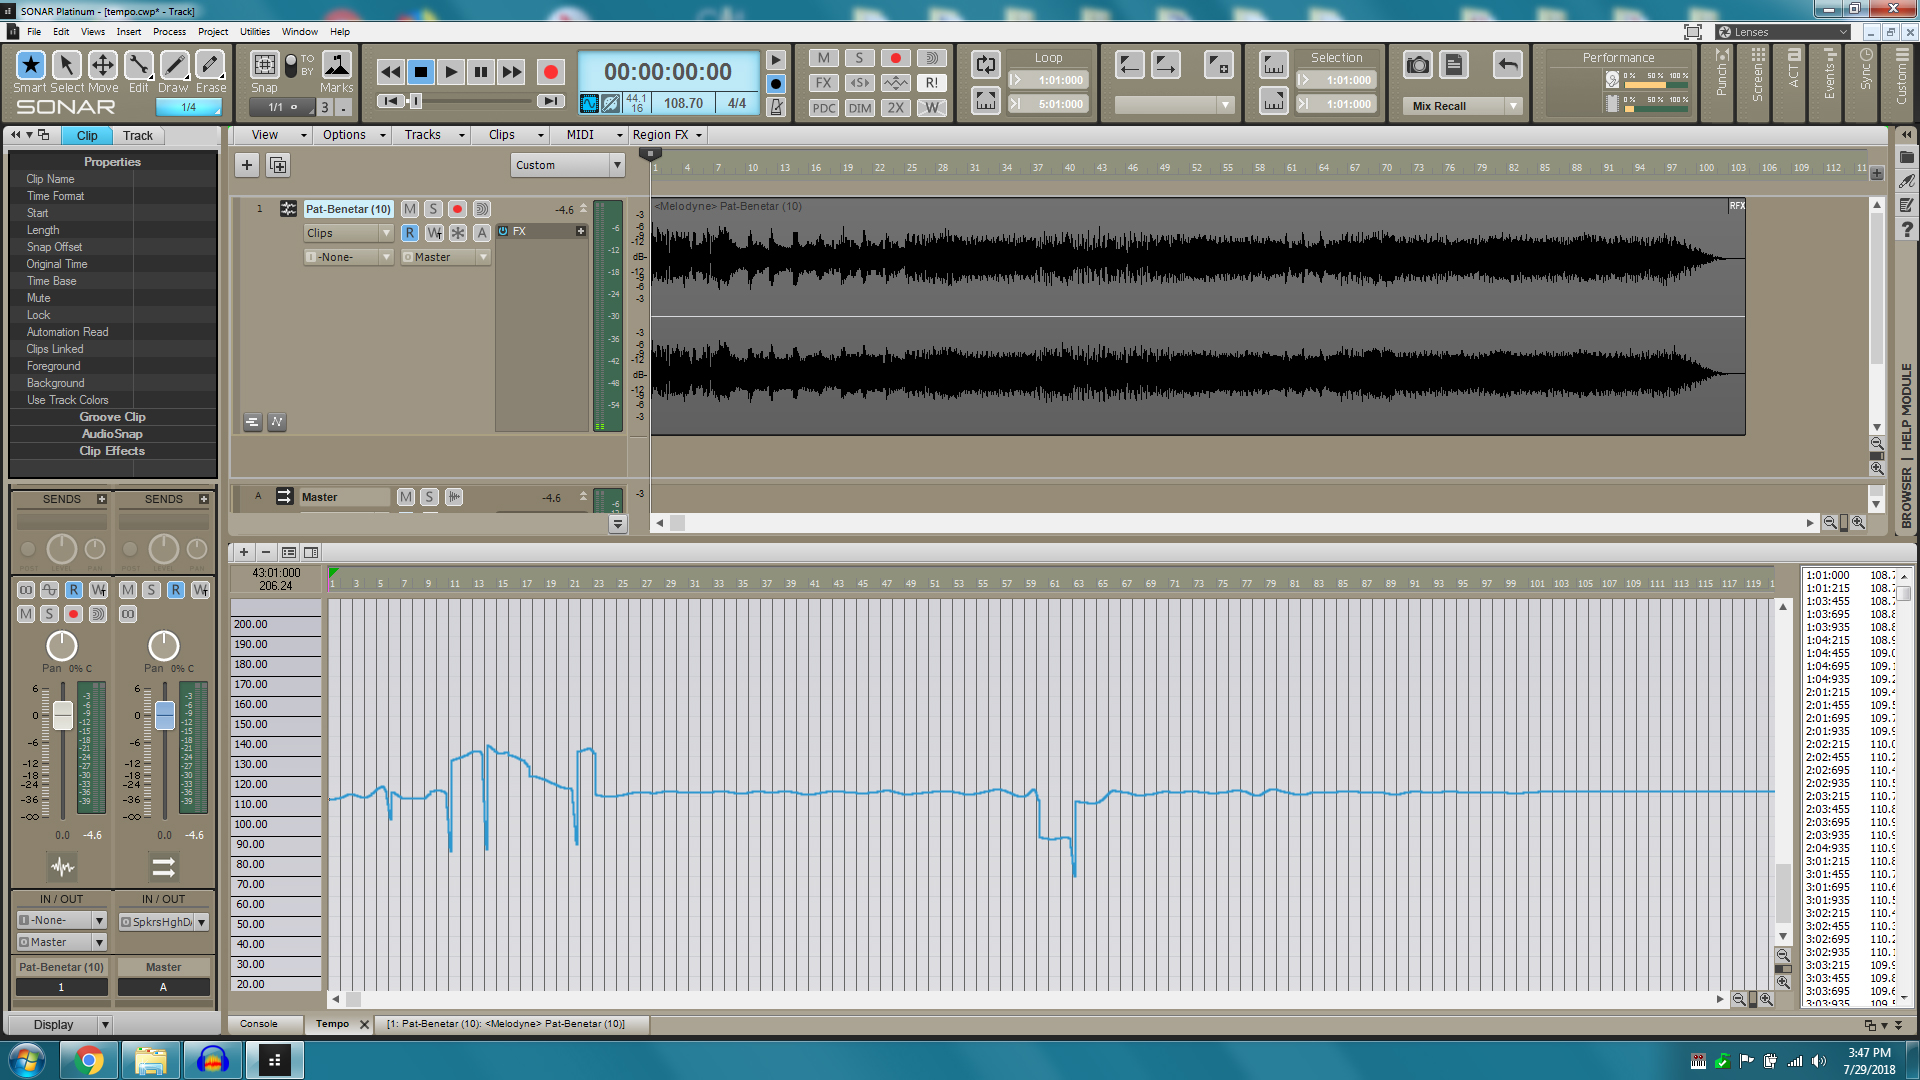The image size is (1920, 1080).
Task: Add a new track with plus button
Action: tap(247, 165)
